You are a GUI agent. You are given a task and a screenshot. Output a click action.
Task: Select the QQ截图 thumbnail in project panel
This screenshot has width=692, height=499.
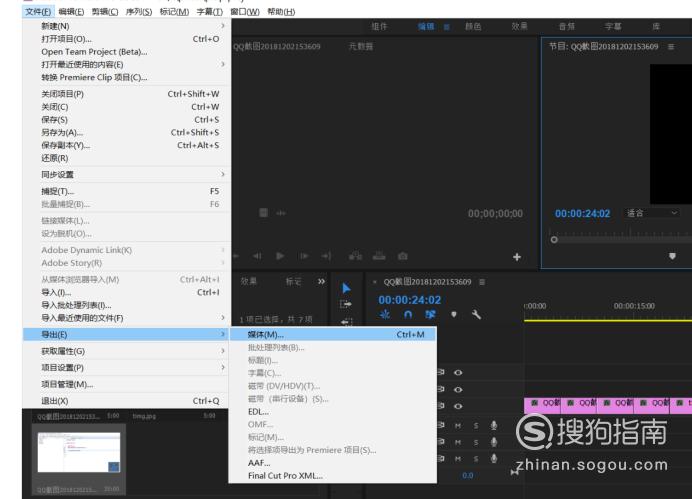[79, 452]
